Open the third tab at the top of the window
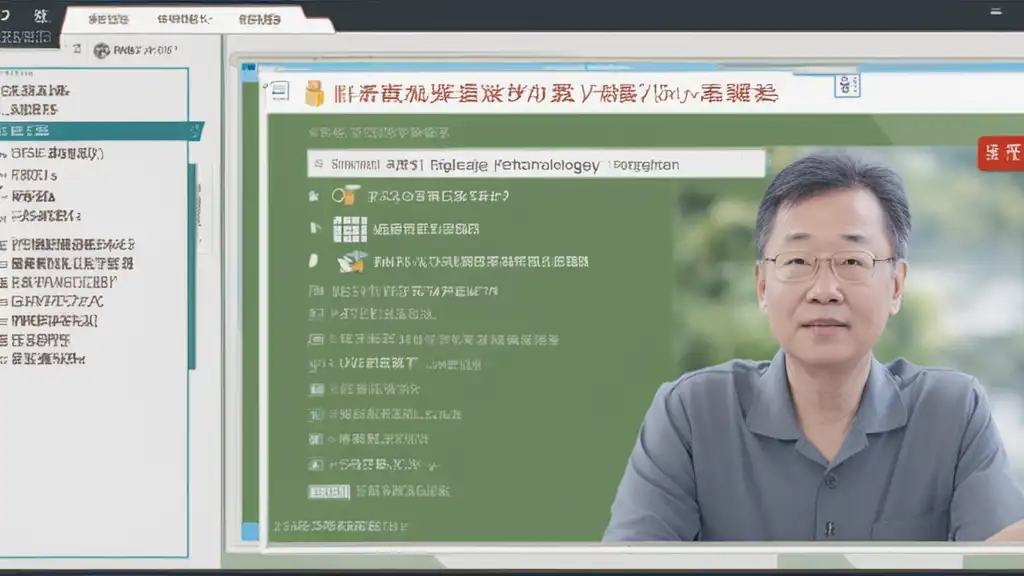Viewport: 1024px width, 576px height. (259, 20)
